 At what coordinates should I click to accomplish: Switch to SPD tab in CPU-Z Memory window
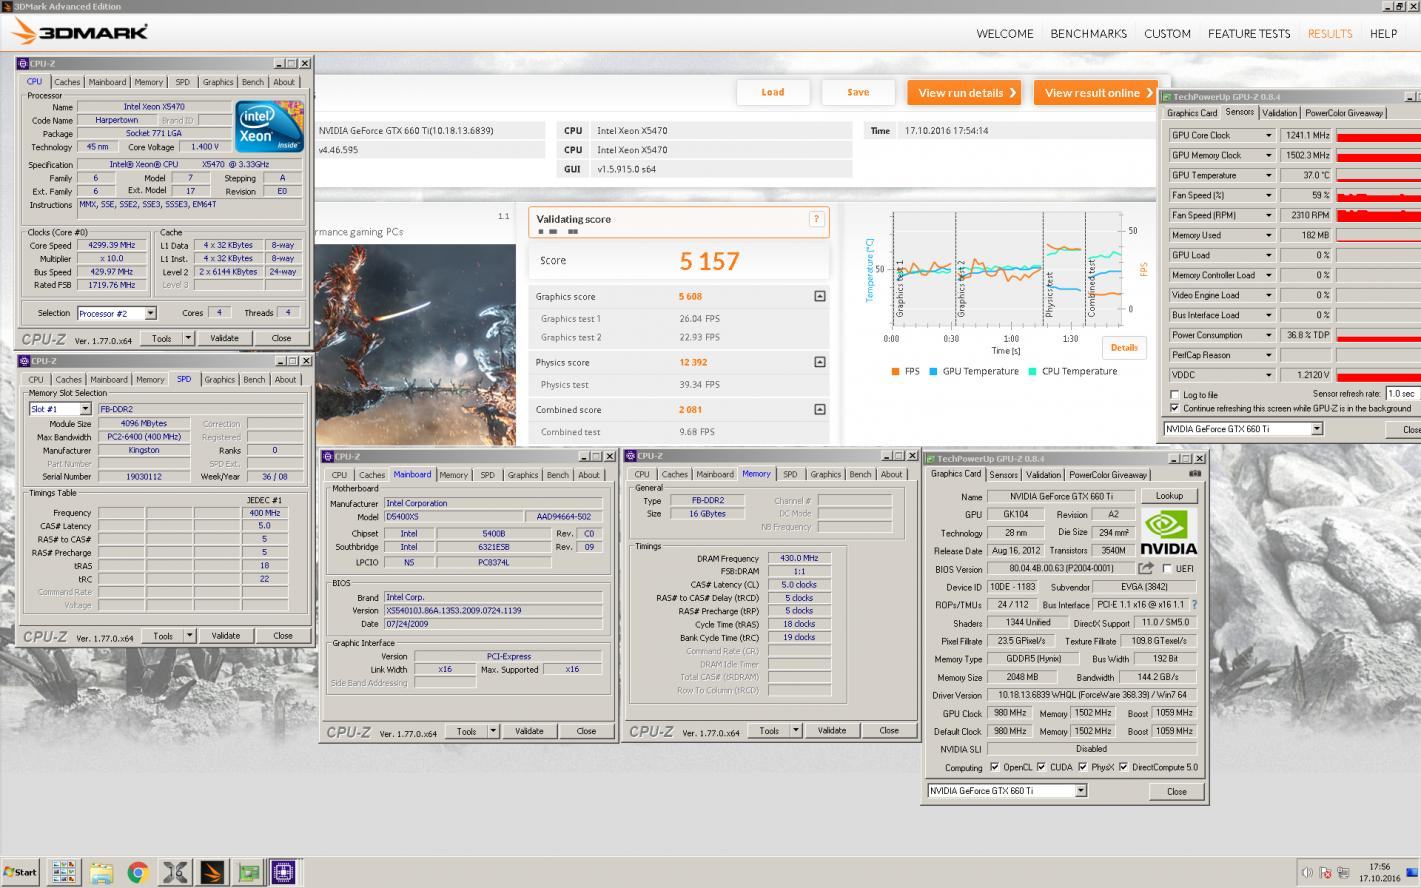pyautogui.click(x=790, y=474)
